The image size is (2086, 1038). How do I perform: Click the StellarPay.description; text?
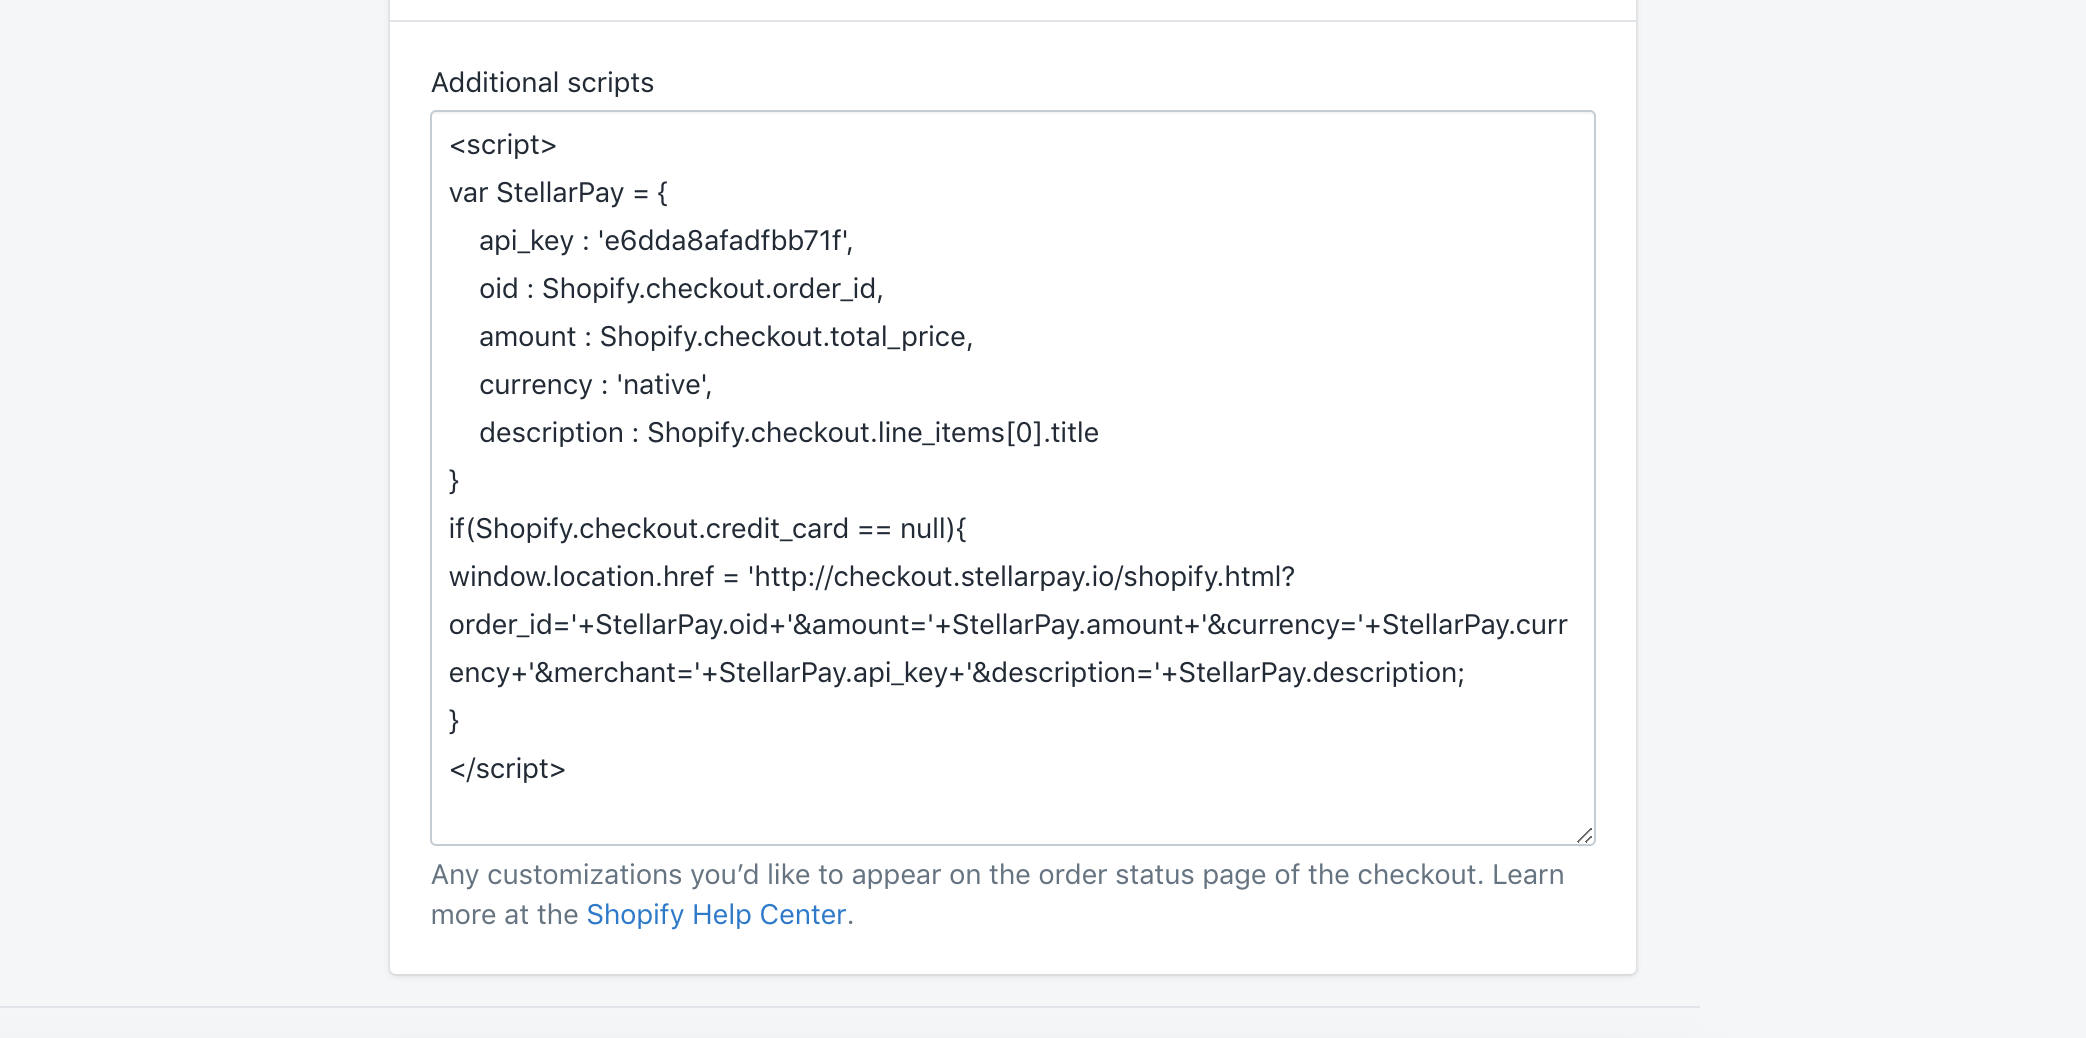[x=1320, y=673]
